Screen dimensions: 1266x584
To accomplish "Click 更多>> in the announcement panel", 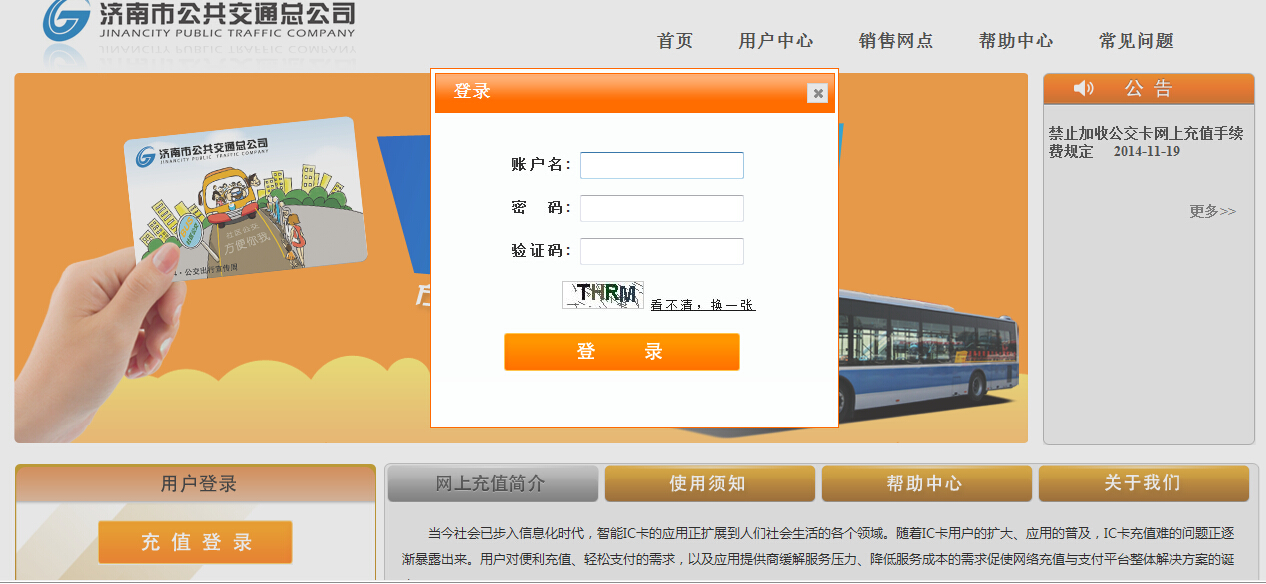I will pyautogui.click(x=1212, y=211).
